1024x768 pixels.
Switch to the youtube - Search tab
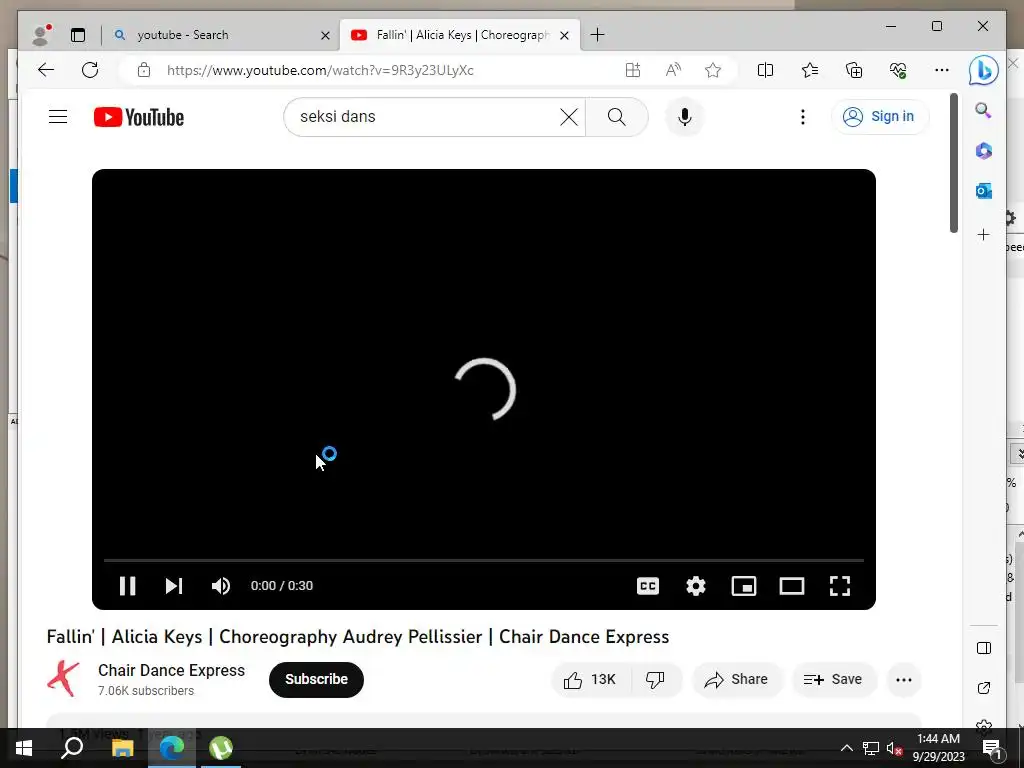219,35
